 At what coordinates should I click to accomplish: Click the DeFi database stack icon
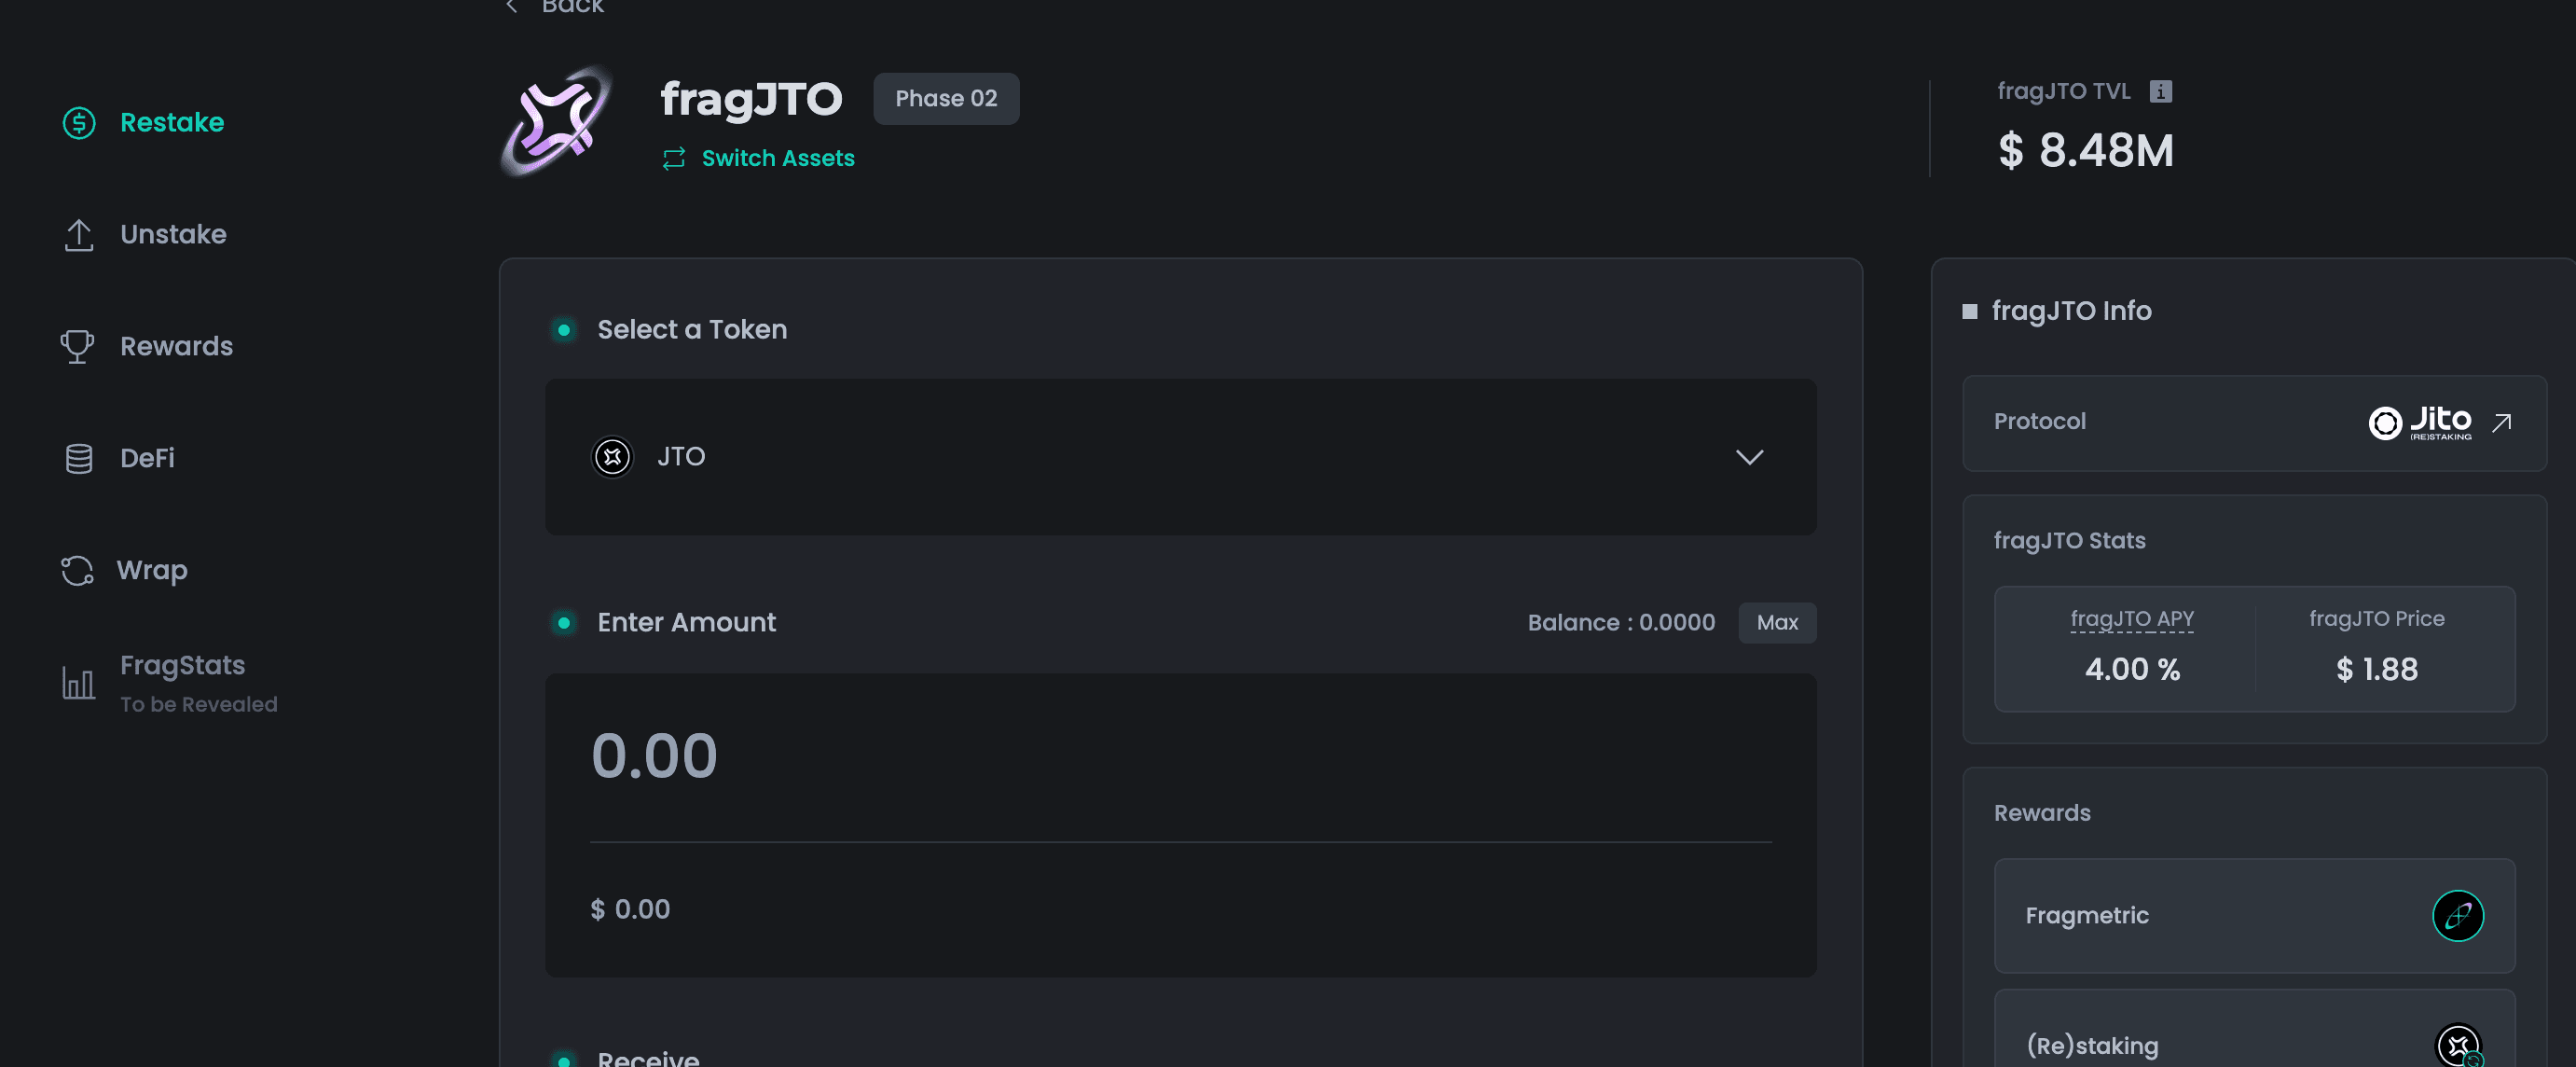pyautogui.click(x=79, y=459)
